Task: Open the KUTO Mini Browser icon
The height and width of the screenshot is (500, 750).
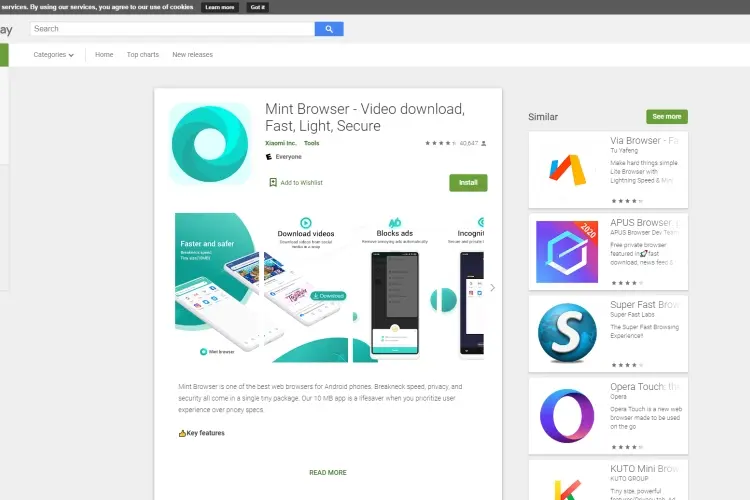Action: pyautogui.click(x=567, y=487)
